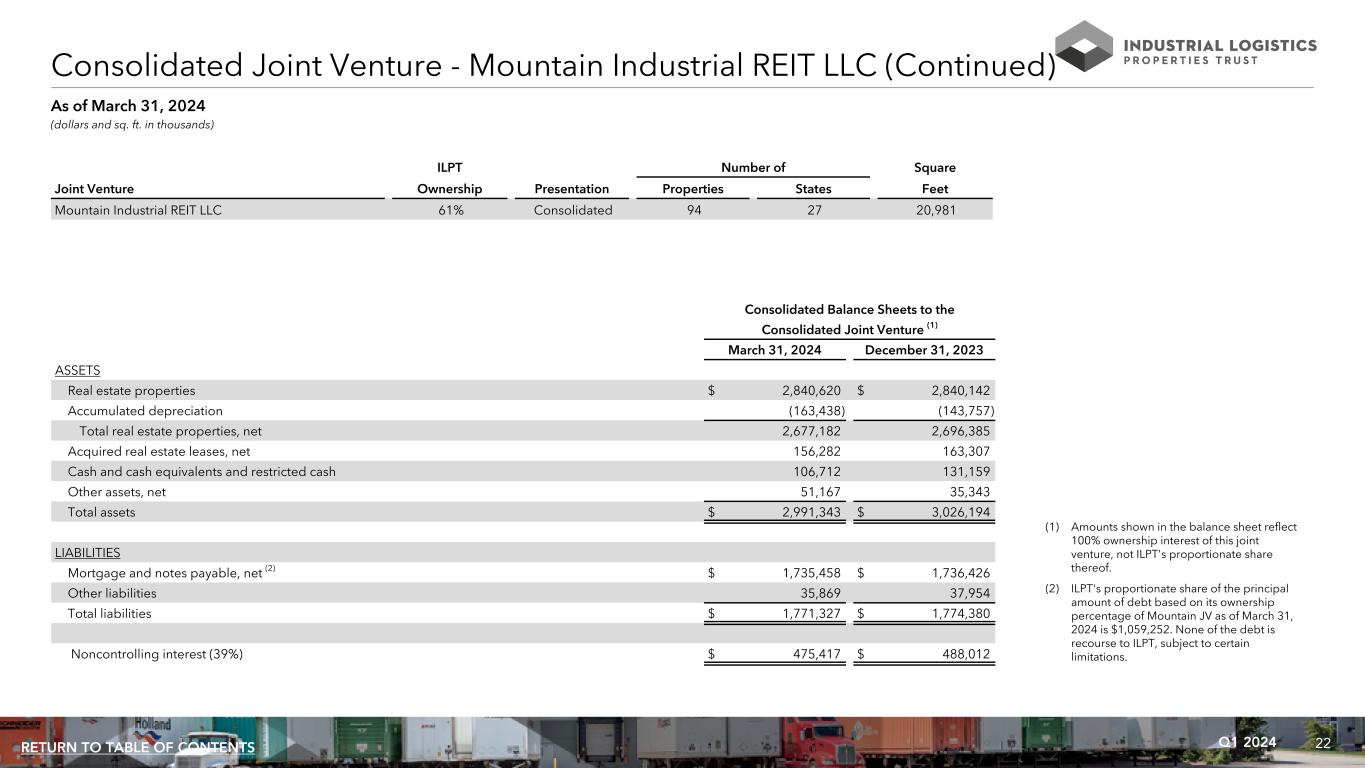
Task: Click the December 31, 2023 column header
Action: pos(923,350)
